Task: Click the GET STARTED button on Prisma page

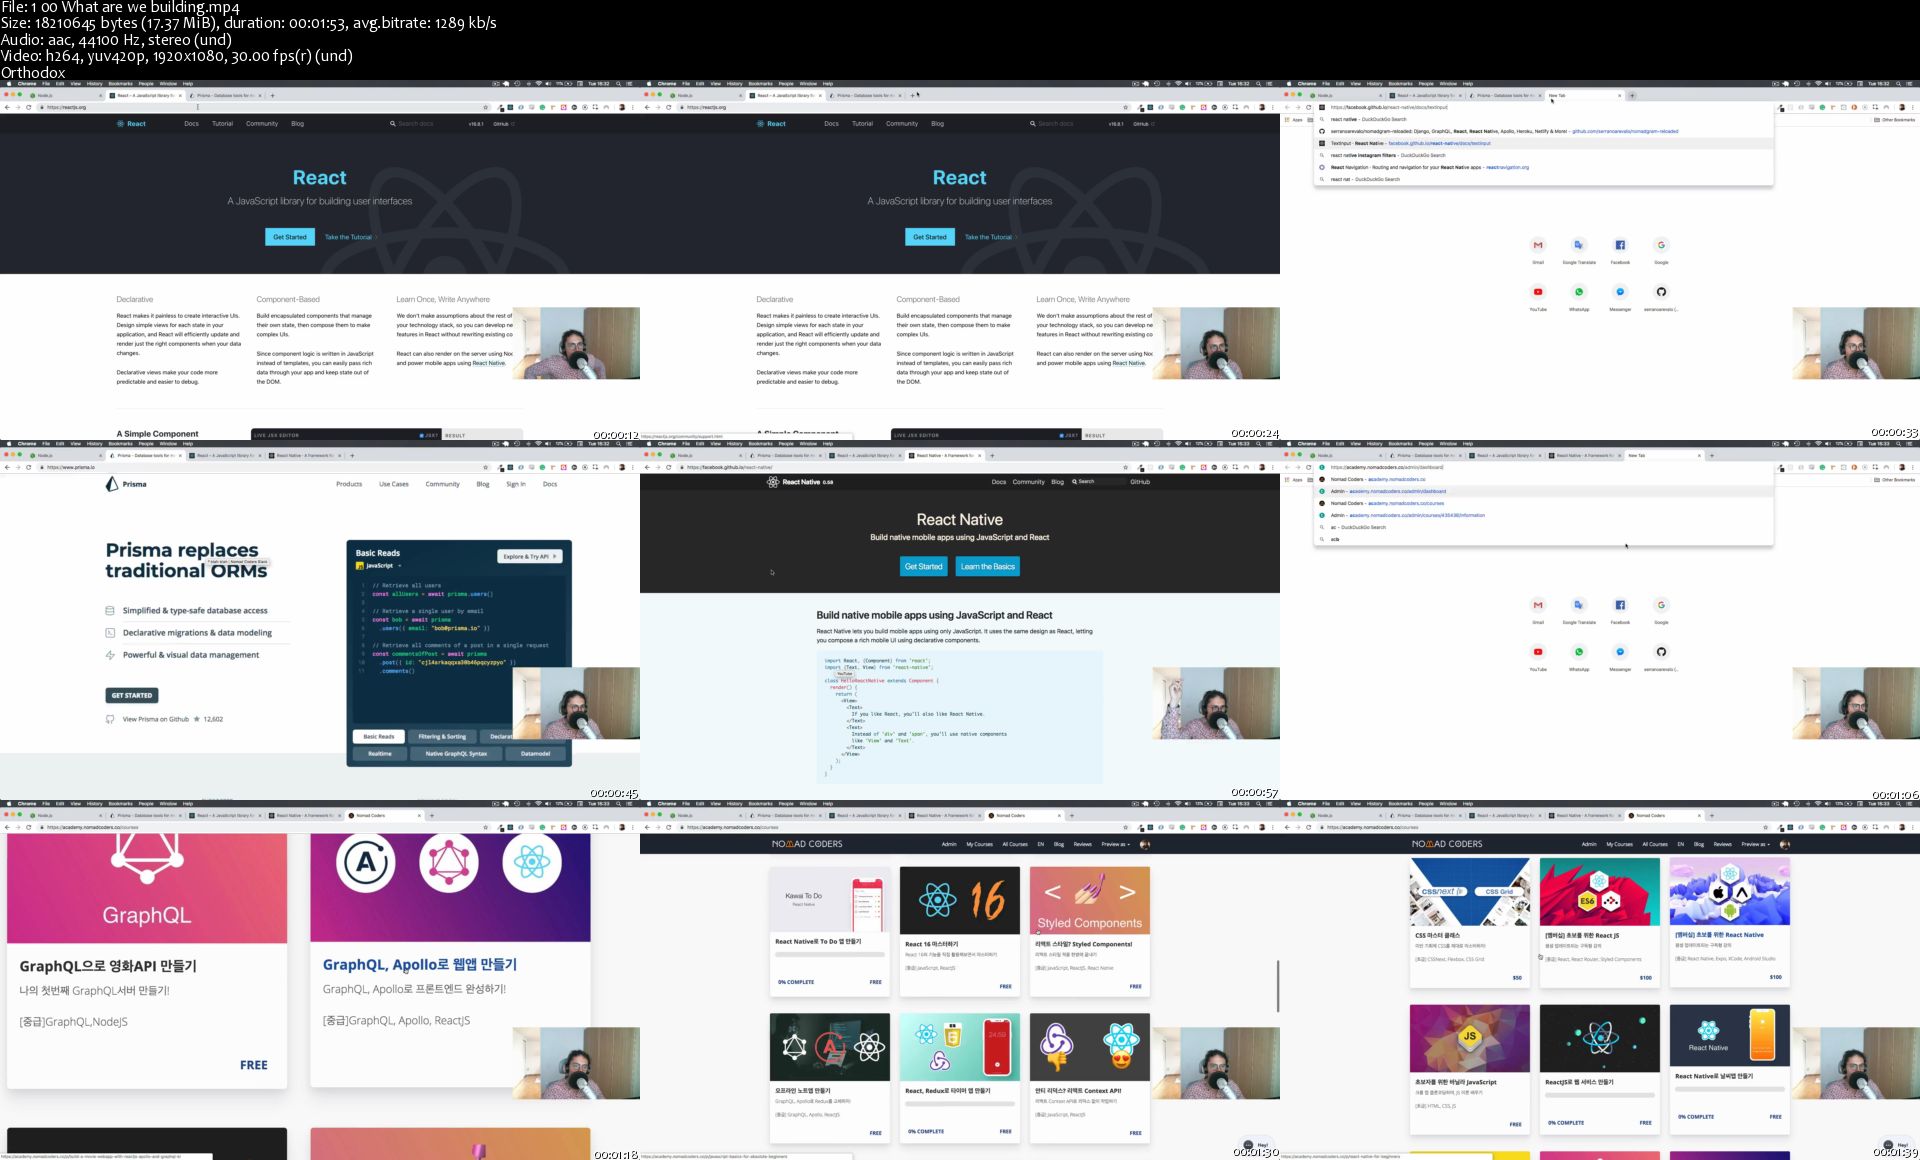Action: pos(132,695)
